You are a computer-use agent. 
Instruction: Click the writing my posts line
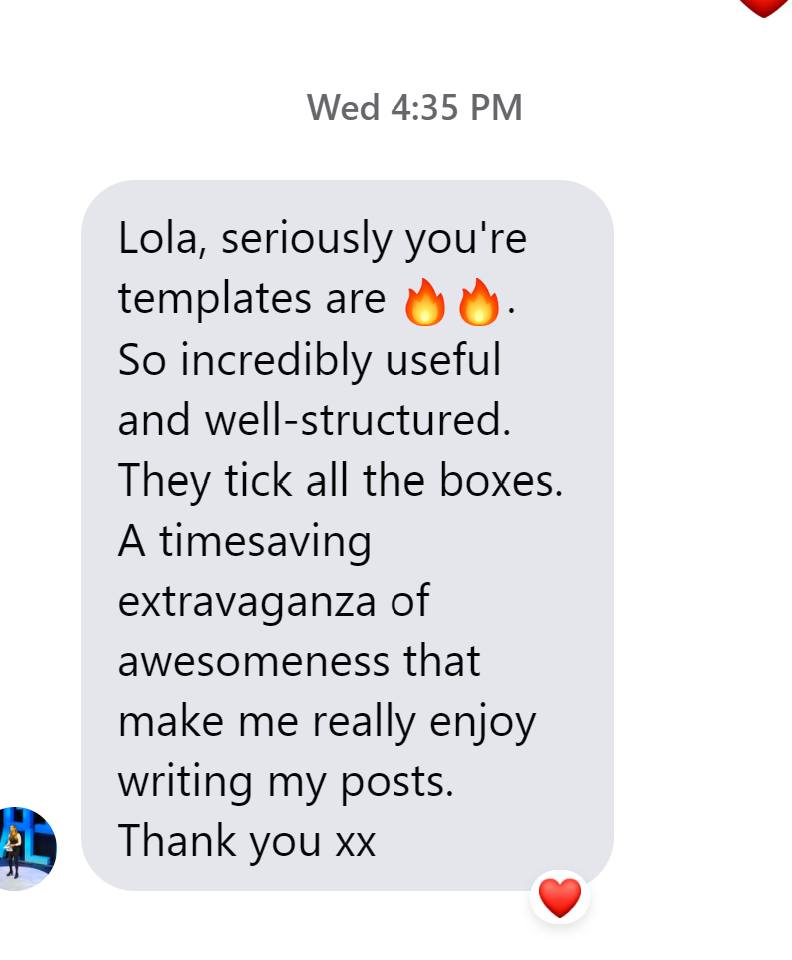click(285, 782)
